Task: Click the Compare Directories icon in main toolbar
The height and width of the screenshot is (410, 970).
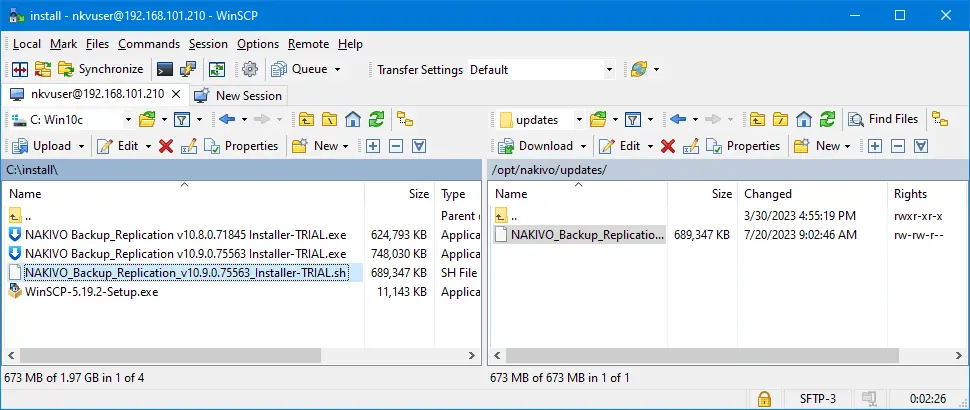Action: (x=20, y=69)
